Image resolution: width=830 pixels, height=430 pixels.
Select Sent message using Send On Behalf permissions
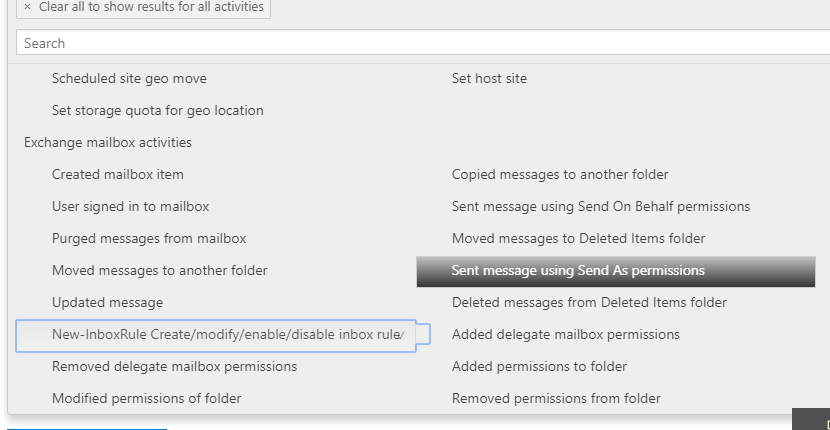pyautogui.click(x=600, y=206)
